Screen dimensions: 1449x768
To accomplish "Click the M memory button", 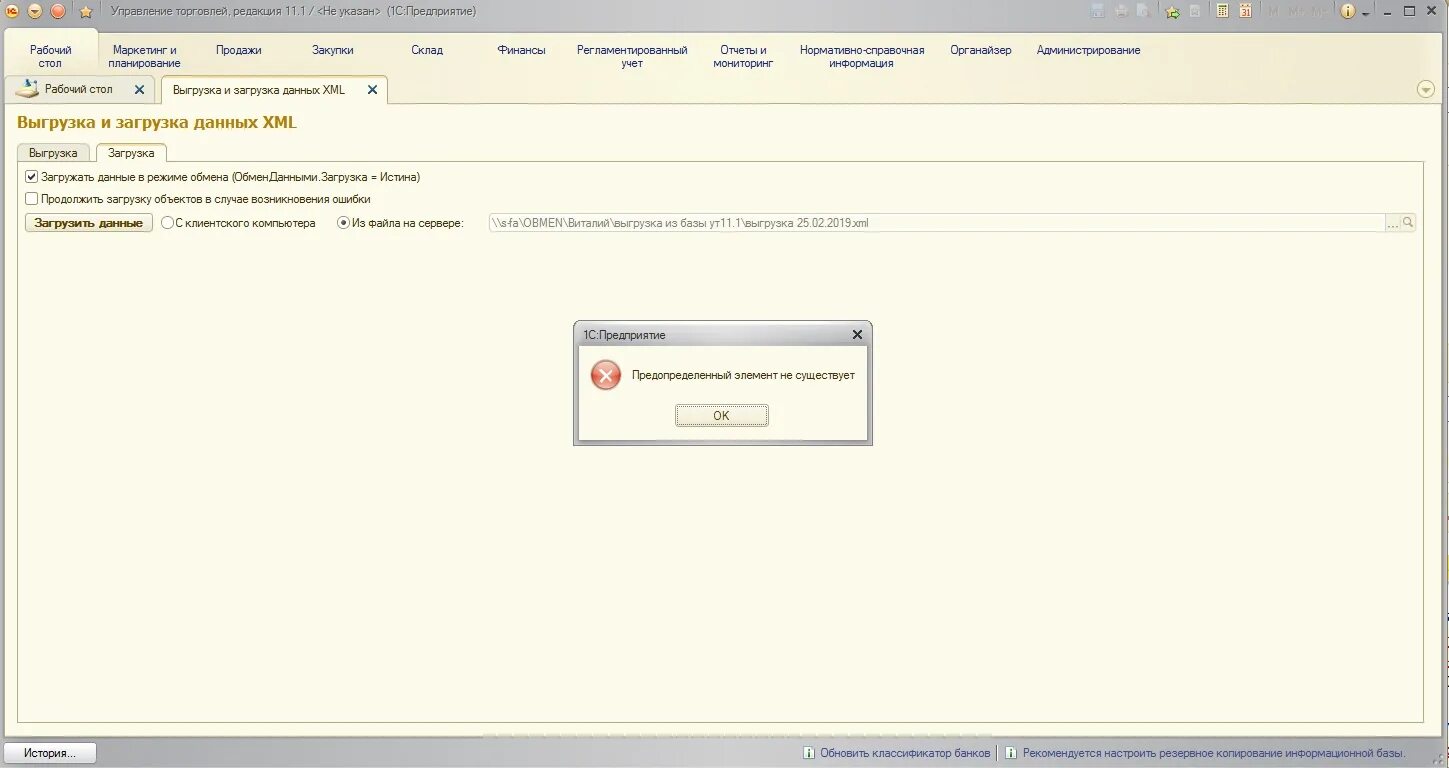I will coord(1273,11).
